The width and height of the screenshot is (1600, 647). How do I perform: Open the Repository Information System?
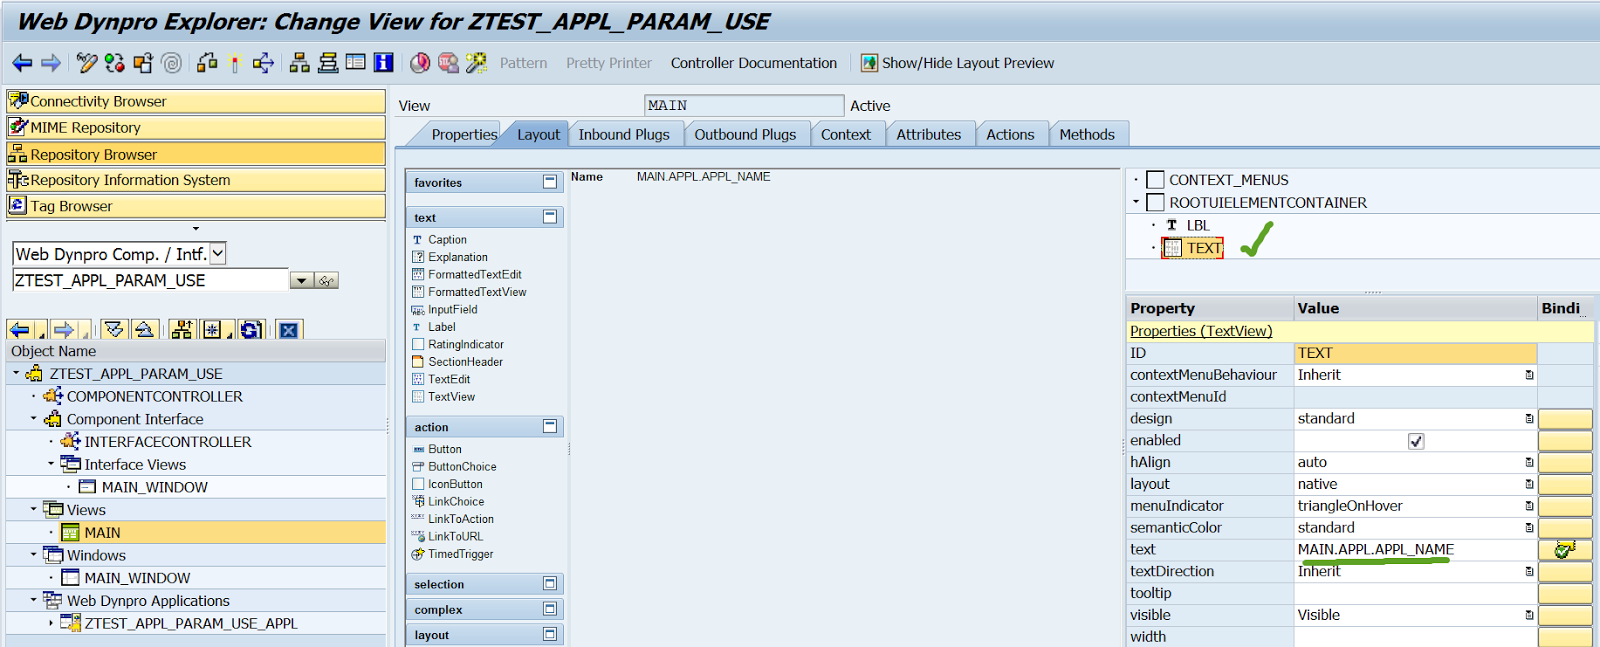coord(196,180)
